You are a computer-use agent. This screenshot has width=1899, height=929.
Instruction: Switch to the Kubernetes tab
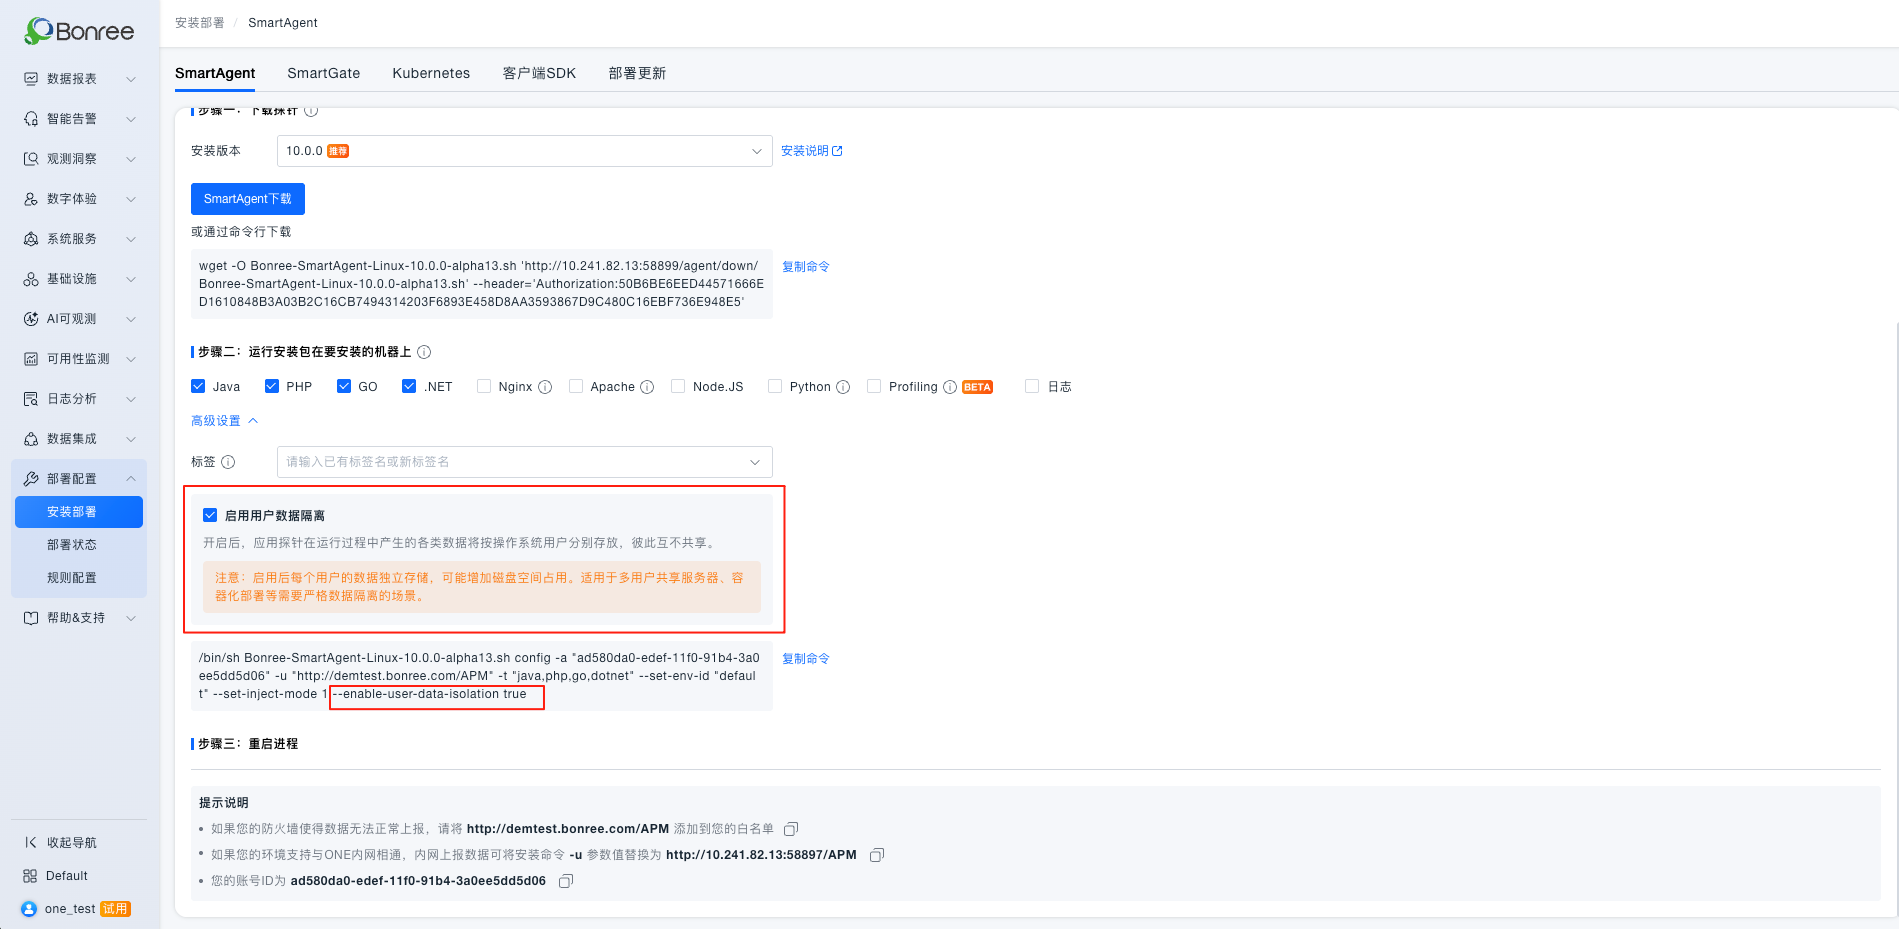click(431, 73)
